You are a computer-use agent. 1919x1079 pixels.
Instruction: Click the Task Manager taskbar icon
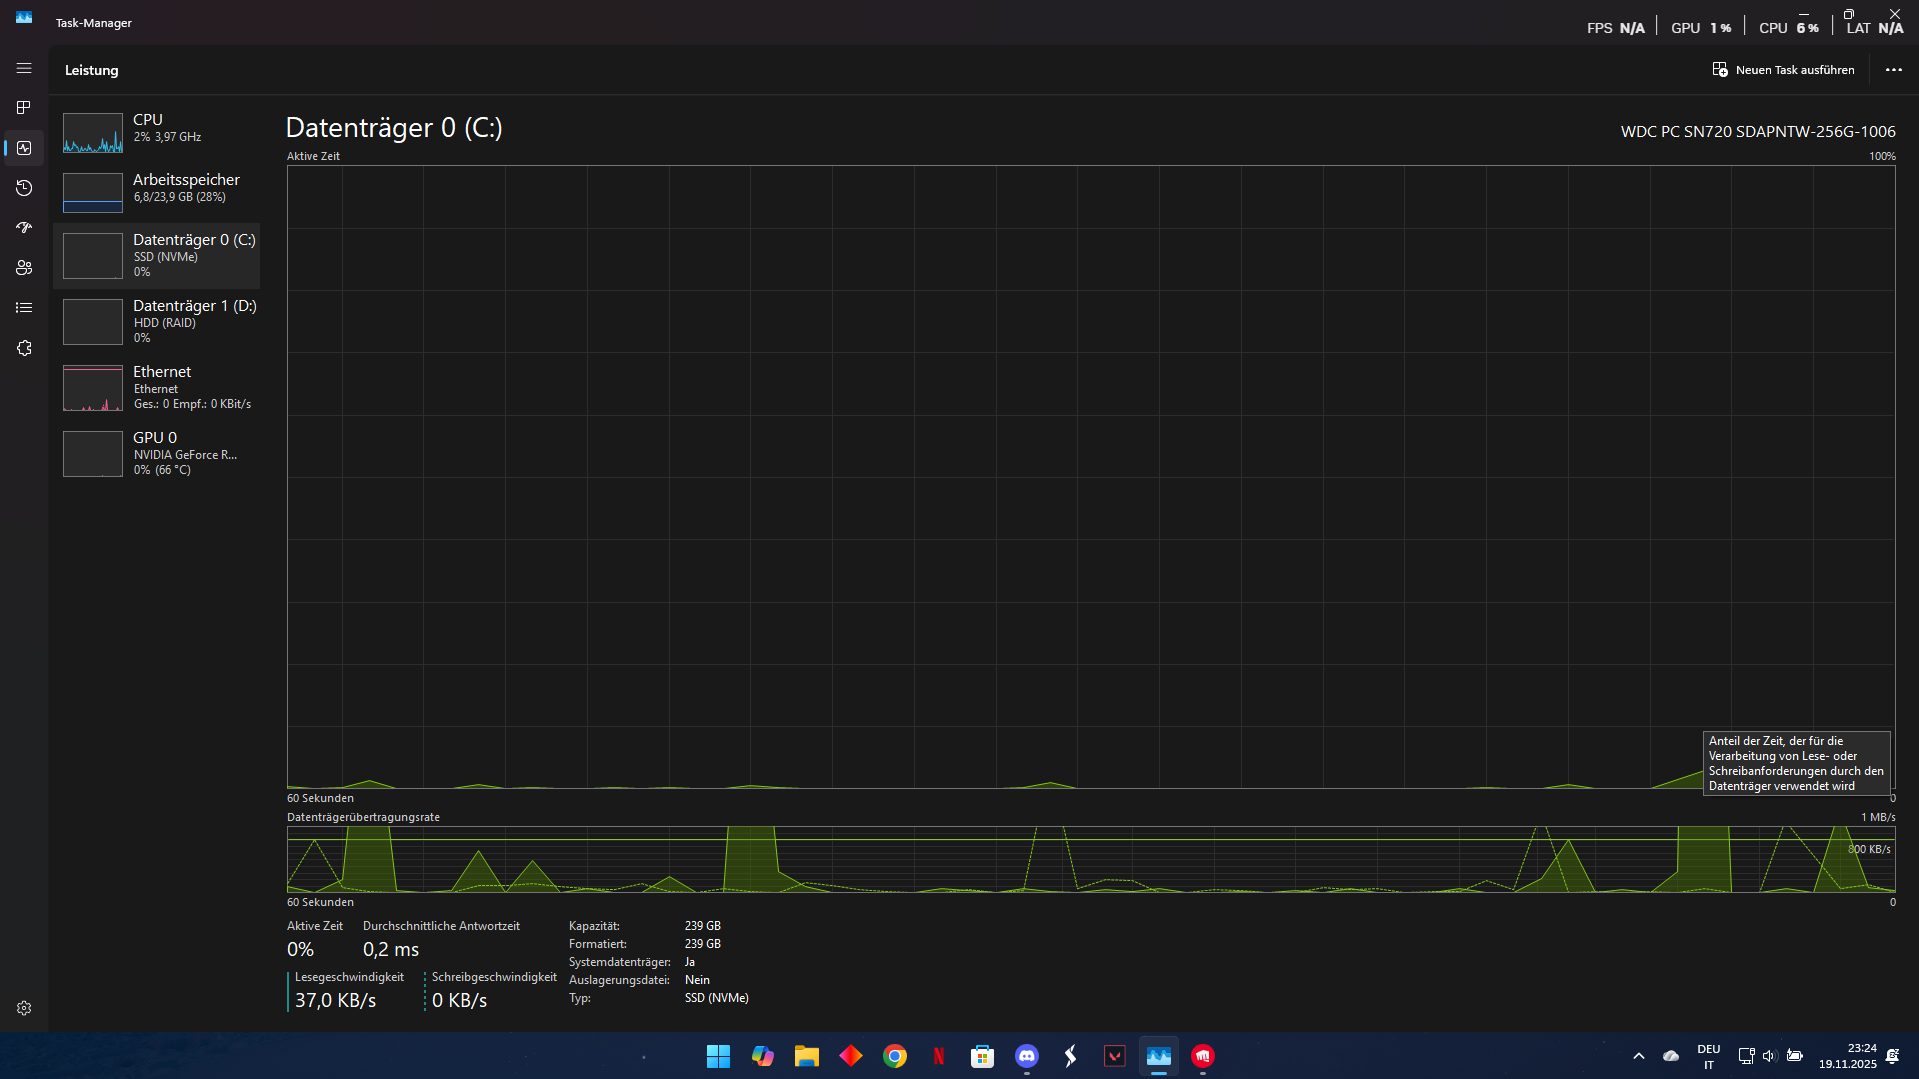point(1159,1056)
